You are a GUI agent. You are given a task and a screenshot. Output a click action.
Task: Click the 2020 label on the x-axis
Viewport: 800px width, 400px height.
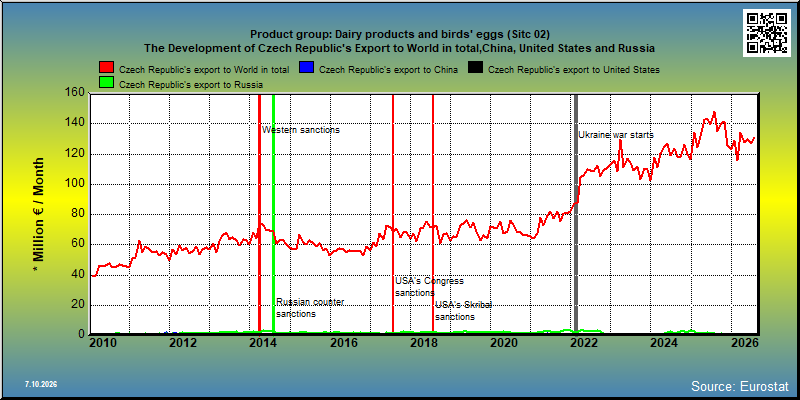503,343
